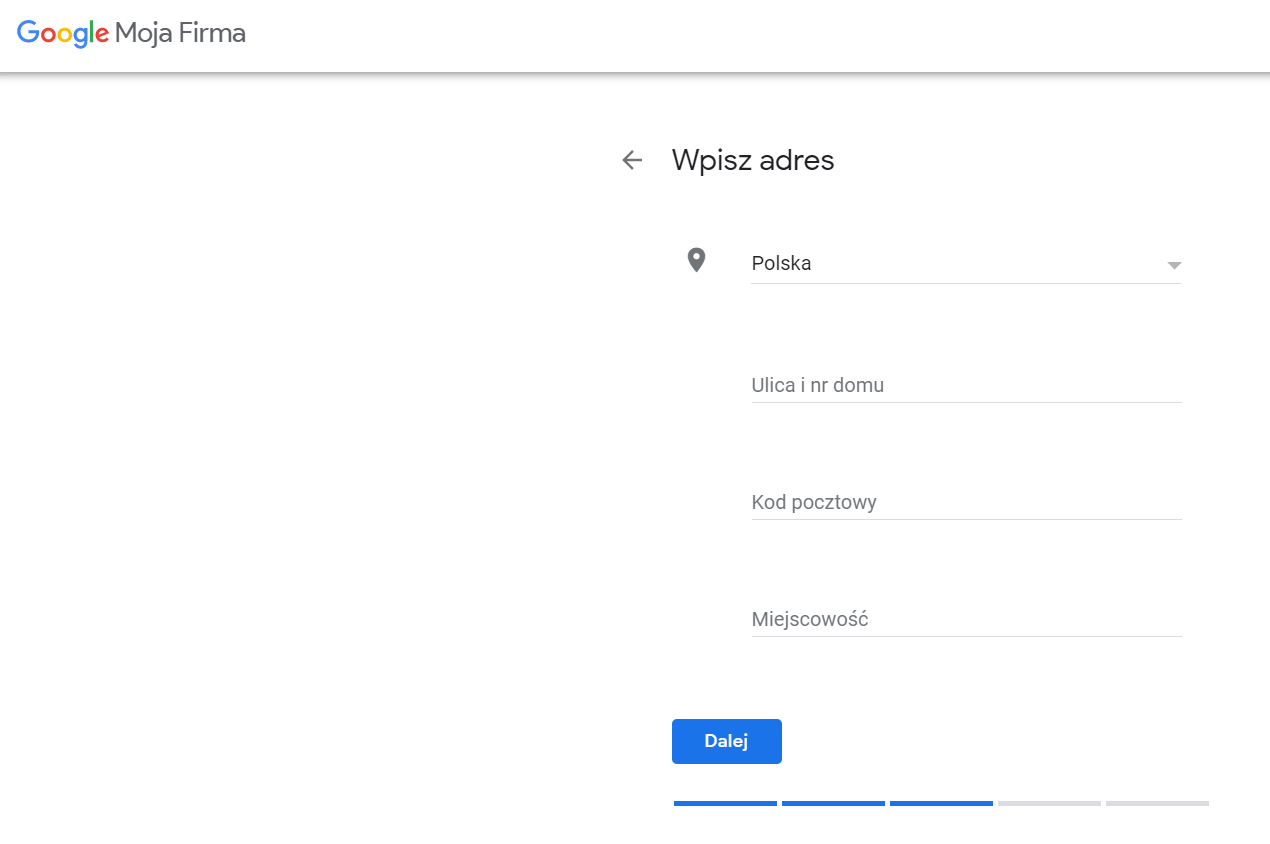Viewport: 1270px width, 844px height.
Task: Select the Polska country field
Action: pyautogui.click(x=966, y=264)
